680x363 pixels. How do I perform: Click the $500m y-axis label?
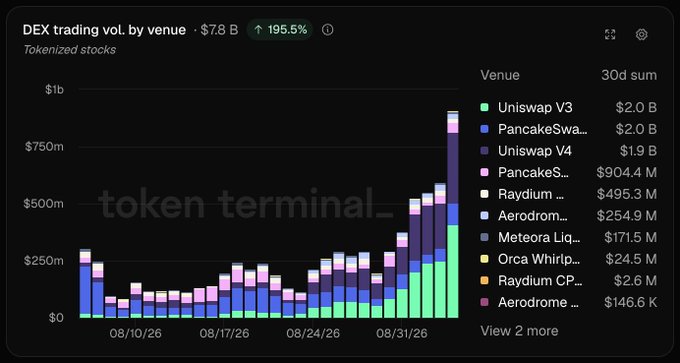point(44,204)
